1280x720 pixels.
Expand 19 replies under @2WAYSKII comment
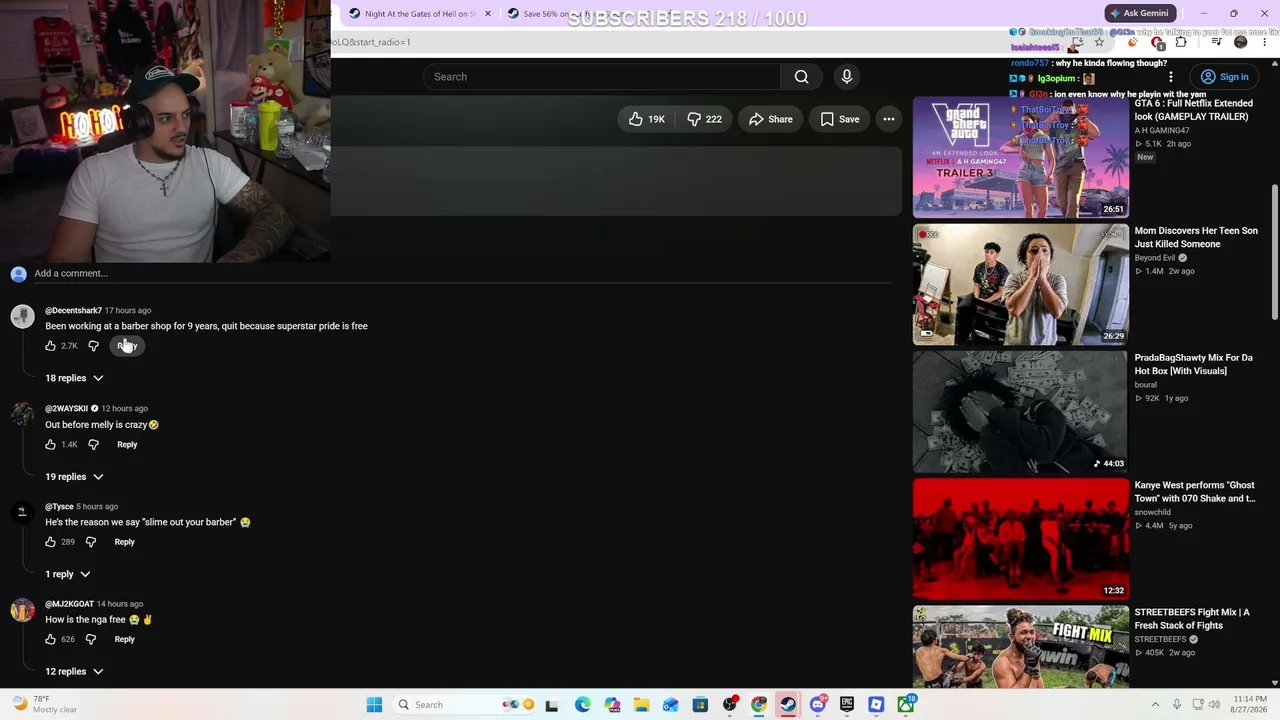point(74,477)
